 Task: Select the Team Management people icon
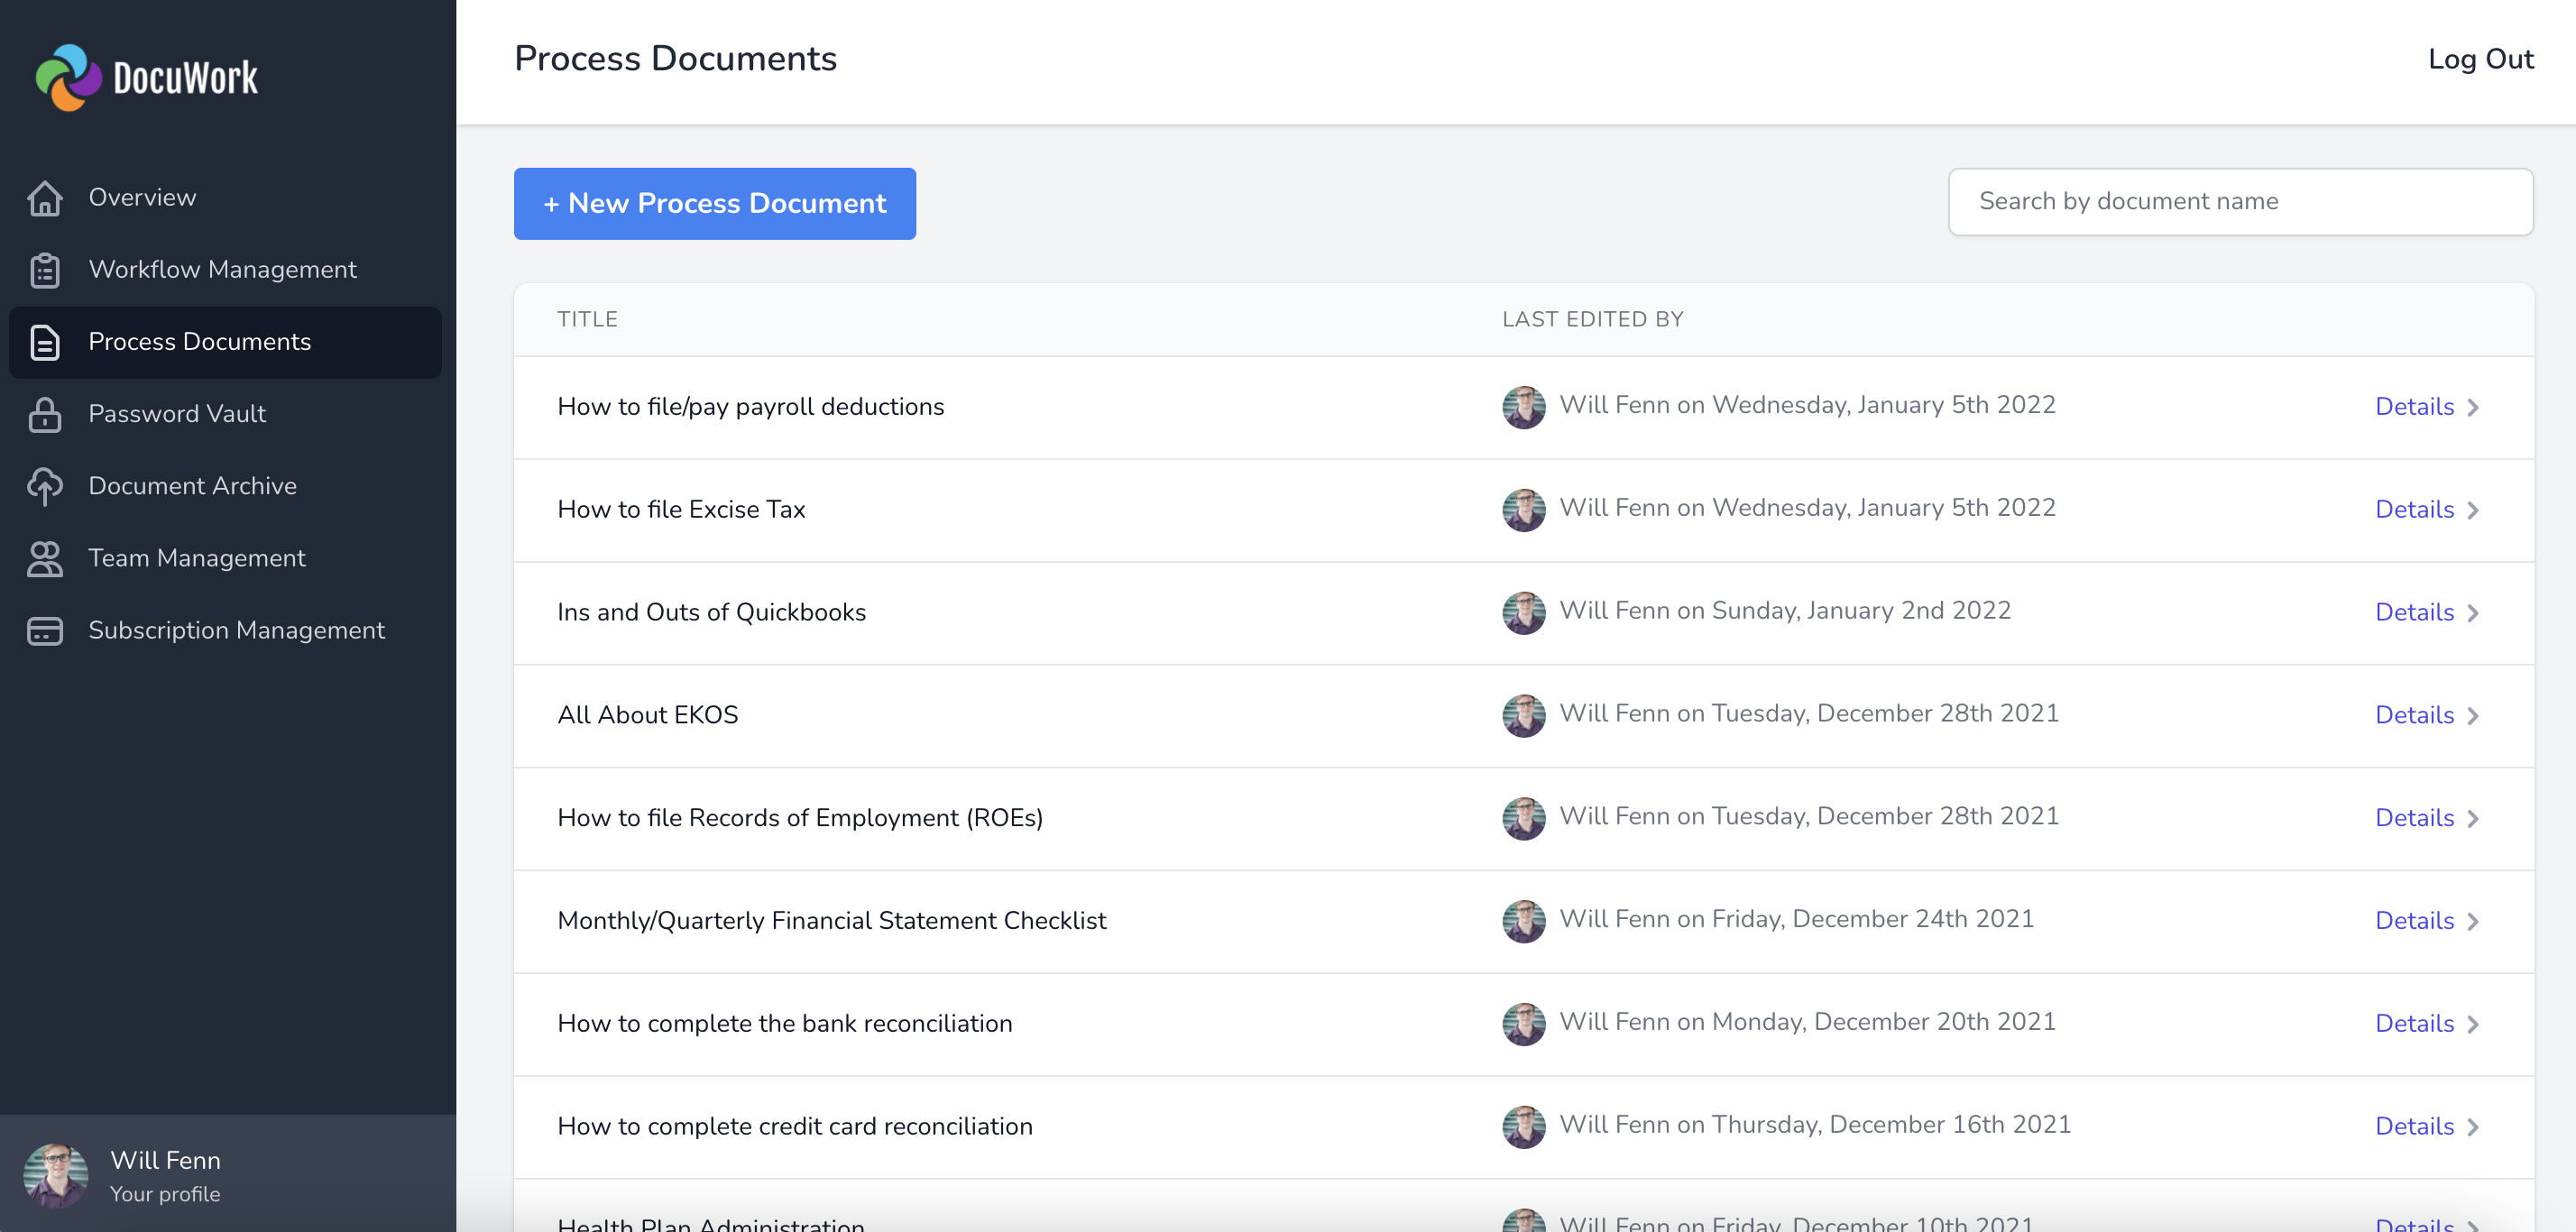[44, 558]
